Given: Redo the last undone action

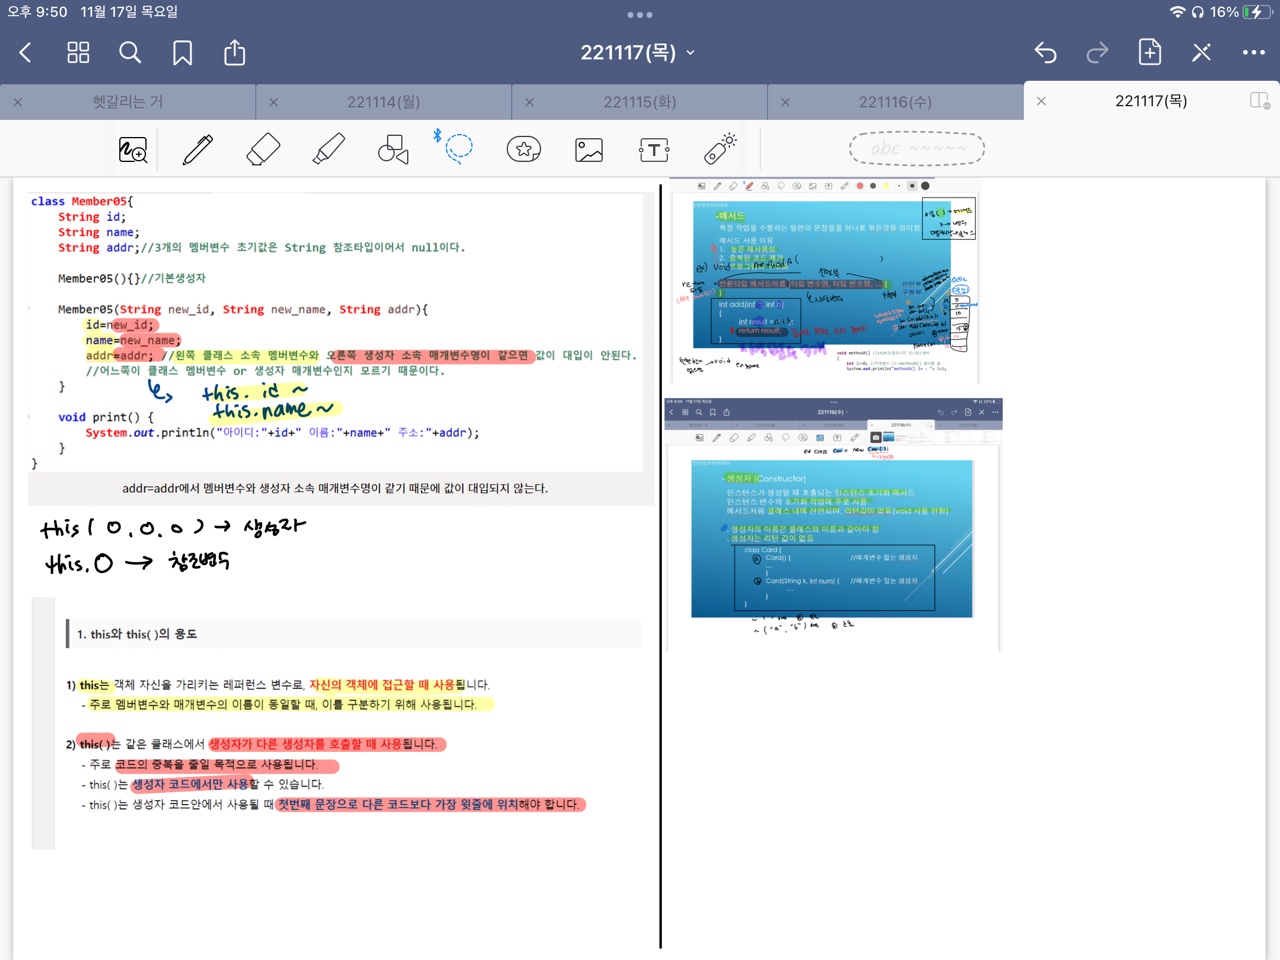Looking at the screenshot, I should (1097, 53).
